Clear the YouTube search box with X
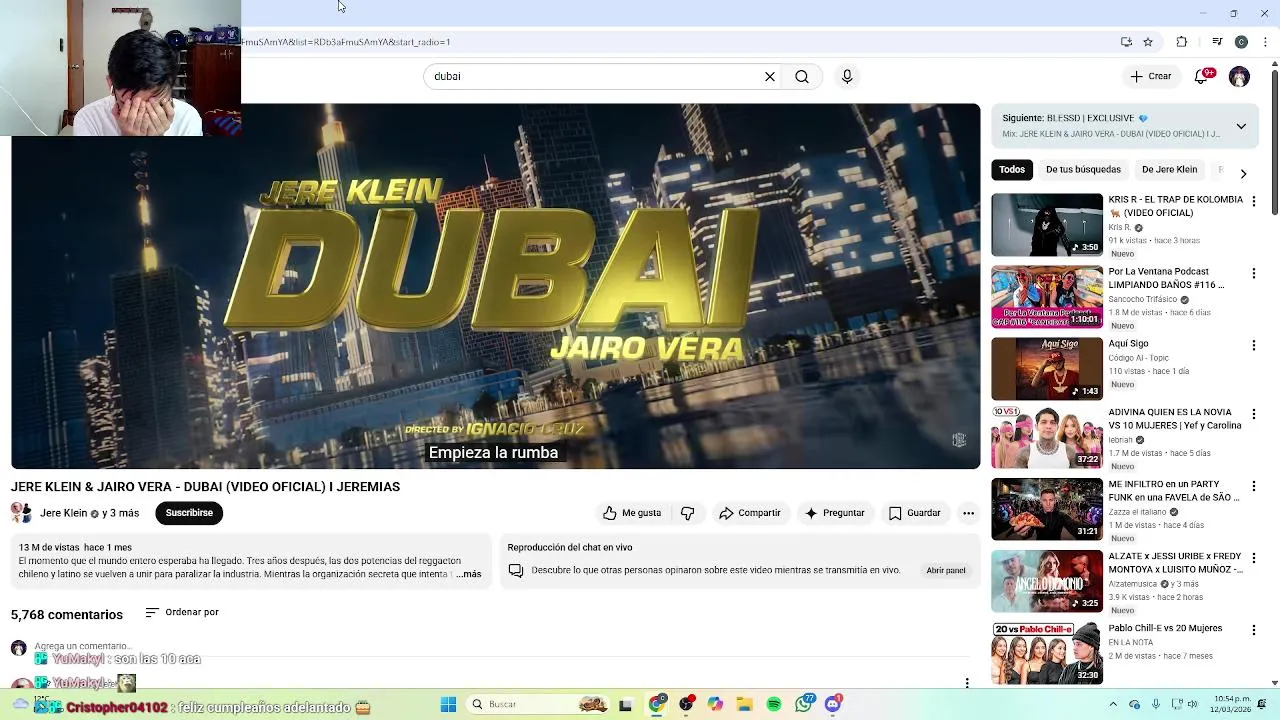 (770, 76)
